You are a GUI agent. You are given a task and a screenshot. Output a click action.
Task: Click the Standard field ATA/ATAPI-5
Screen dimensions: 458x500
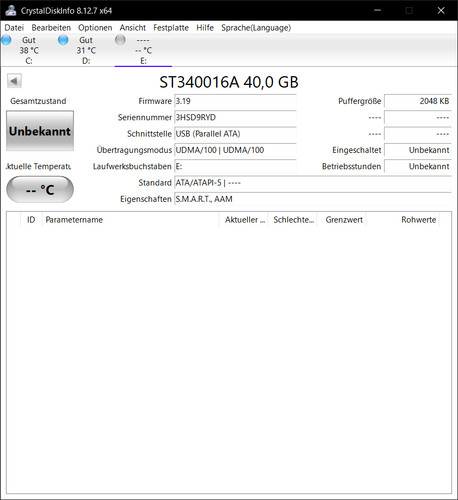pyautogui.click(x=313, y=183)
